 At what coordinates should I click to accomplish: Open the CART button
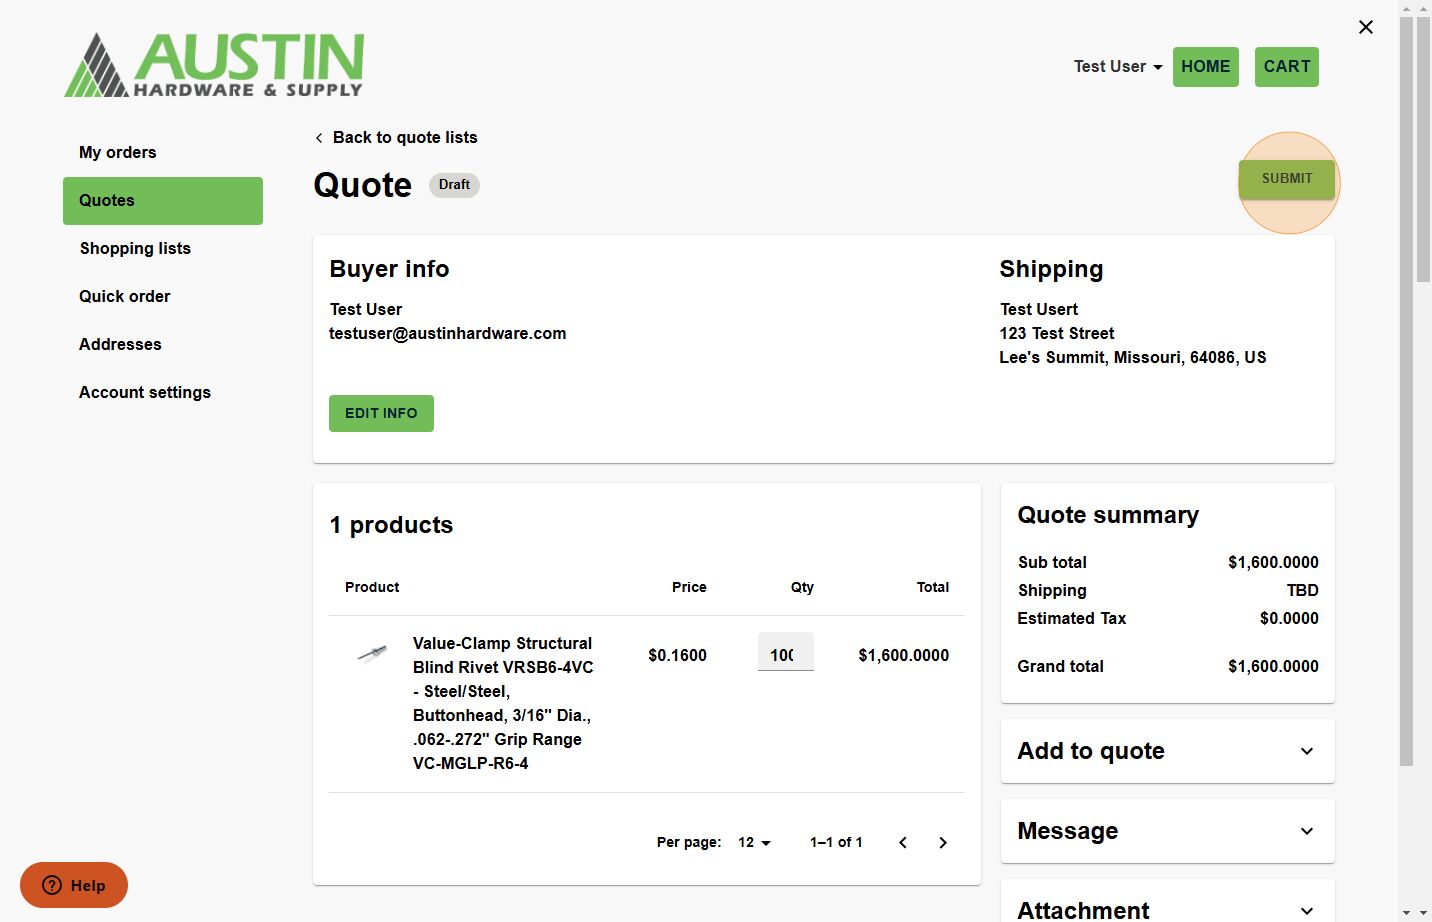[x=1287, y=67]
